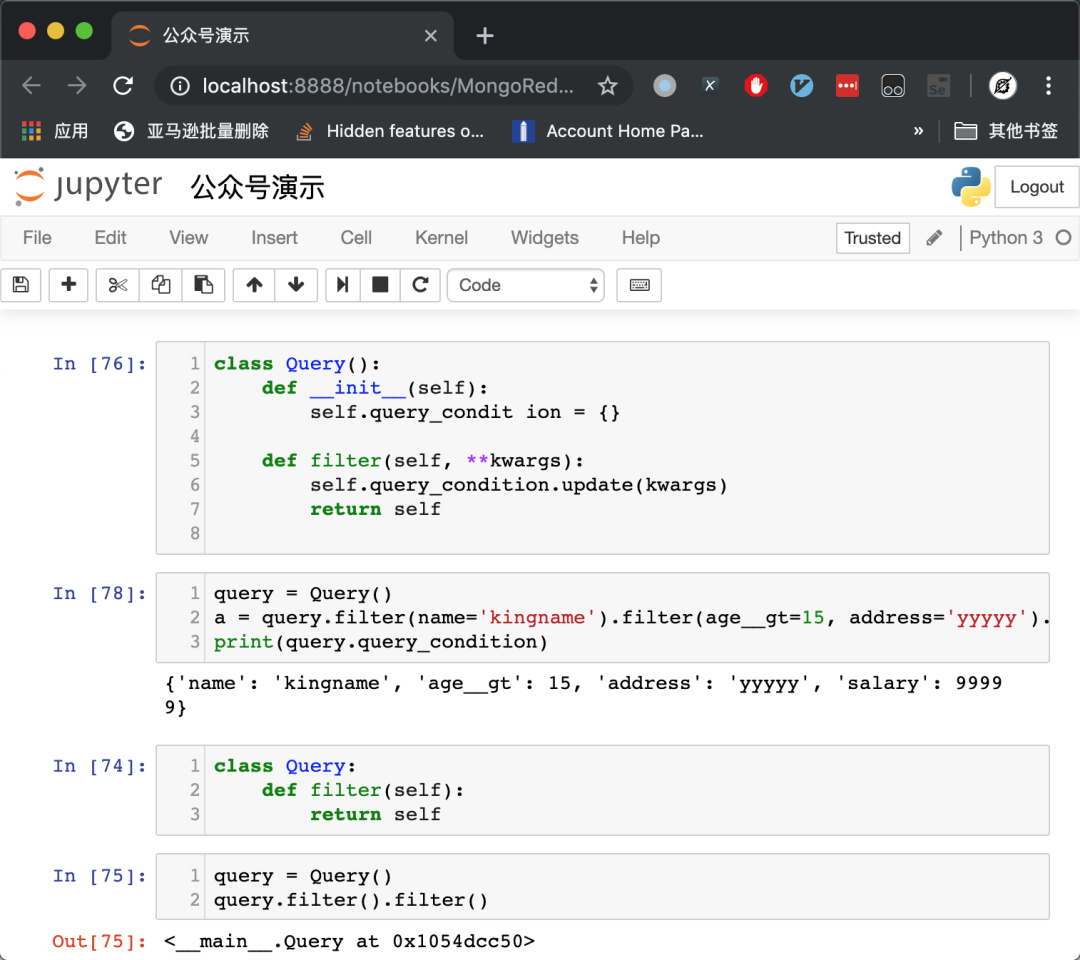Interrupt the kernel with the stop icon
This screenshot has height=960, width=1080.
380,285
